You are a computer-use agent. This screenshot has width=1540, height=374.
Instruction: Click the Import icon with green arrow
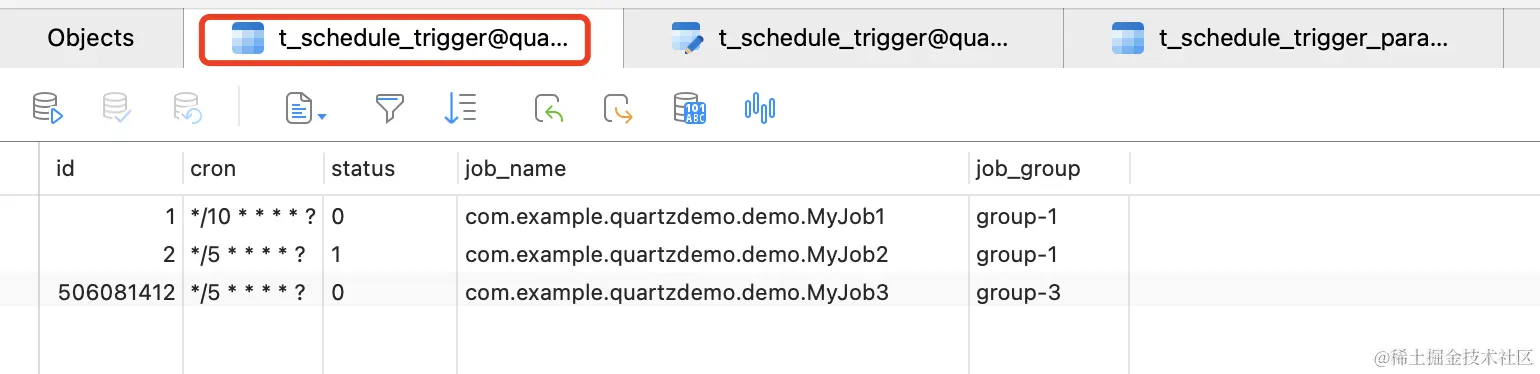[x=549, y=108]
